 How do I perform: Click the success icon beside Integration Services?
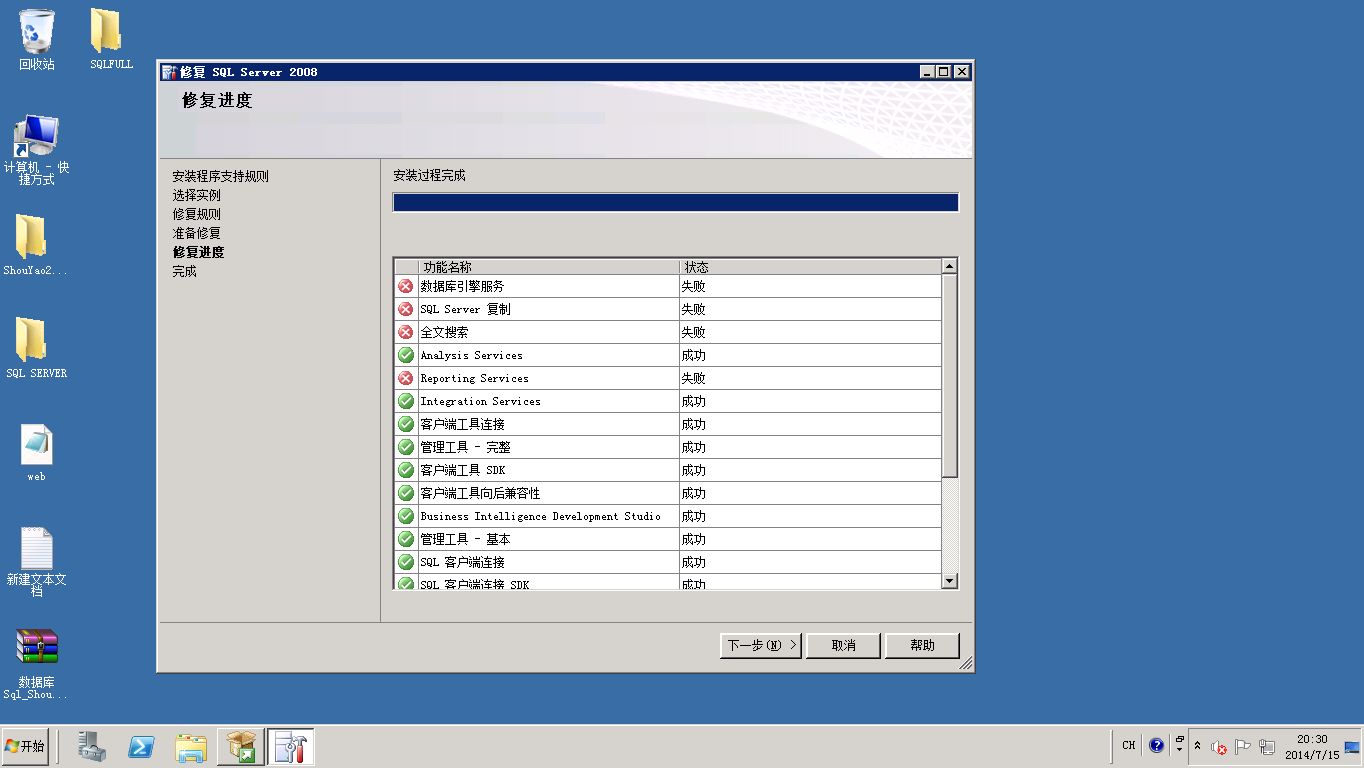coord(406,401)
